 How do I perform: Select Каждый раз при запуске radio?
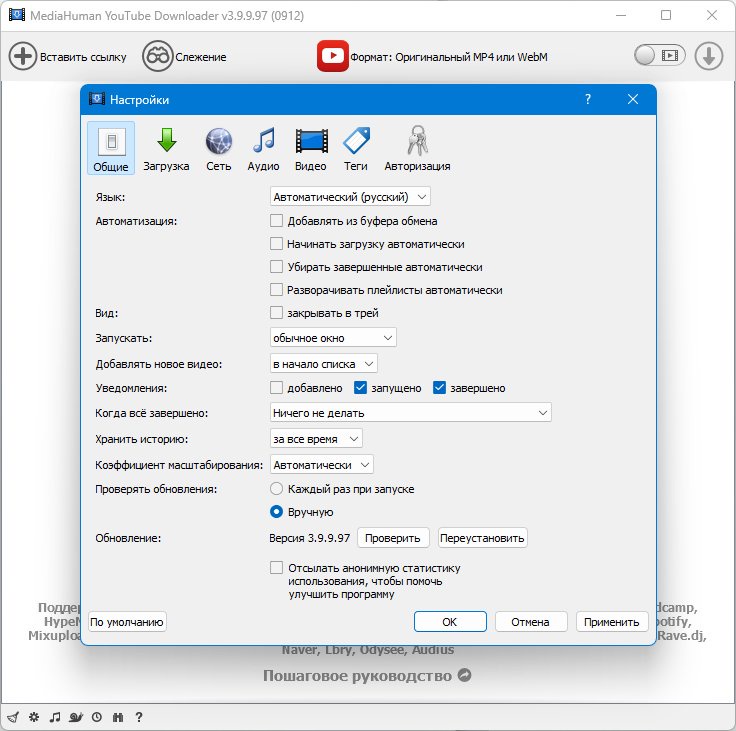[x=276, y=489]
